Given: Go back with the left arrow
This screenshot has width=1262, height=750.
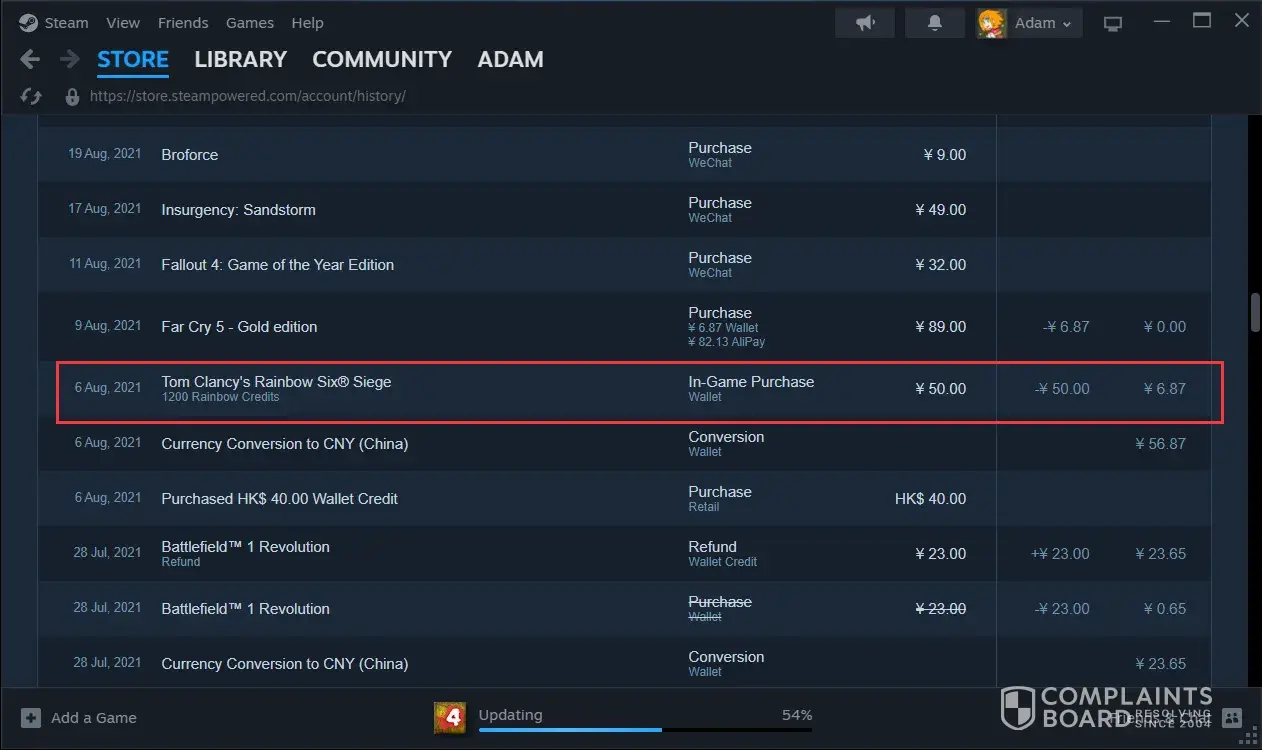Looking at the screenshot, I should (x=30, y=60).
